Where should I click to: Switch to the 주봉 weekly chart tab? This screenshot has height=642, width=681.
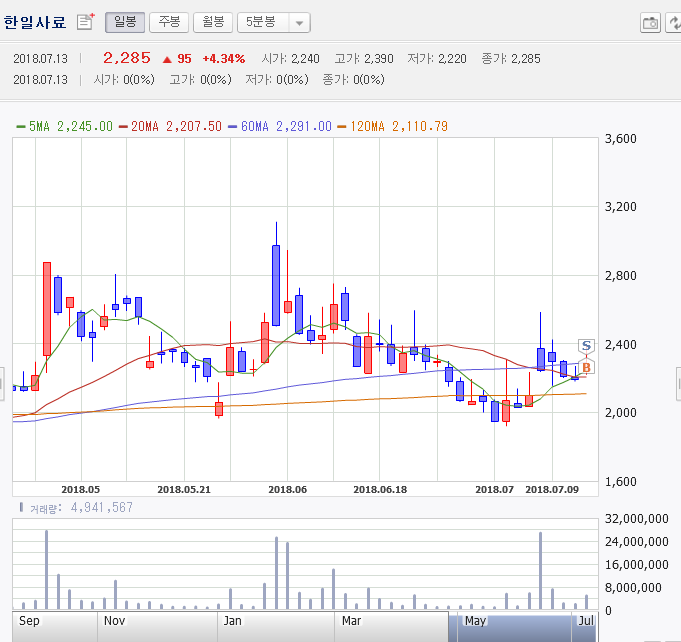pyautogui.click(x=169, y=22)
